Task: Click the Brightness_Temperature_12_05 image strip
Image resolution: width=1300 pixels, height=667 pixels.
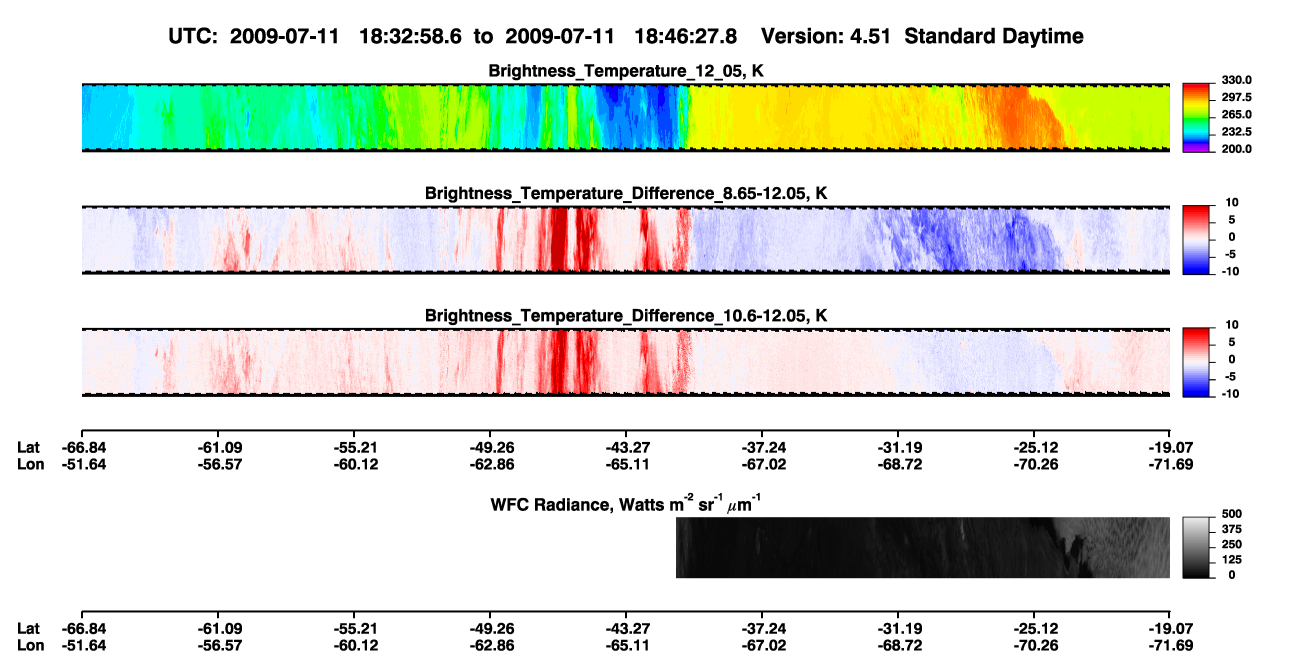Action: [625, 117]
